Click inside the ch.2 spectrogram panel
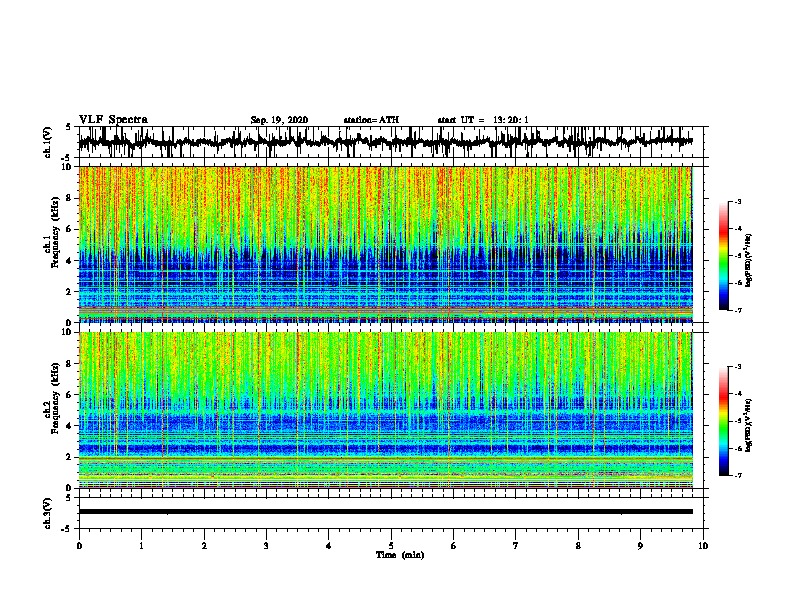Viewport: 792px width, 612px height. (x=385, y=410)
